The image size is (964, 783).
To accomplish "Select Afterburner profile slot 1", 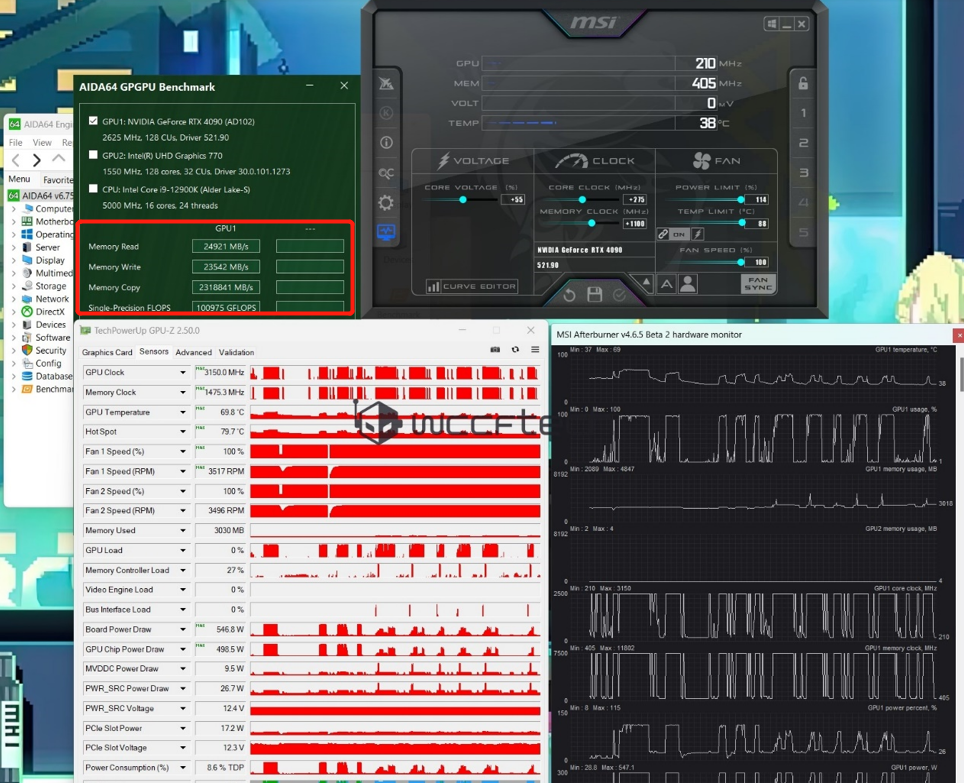I will coord(803,113).
